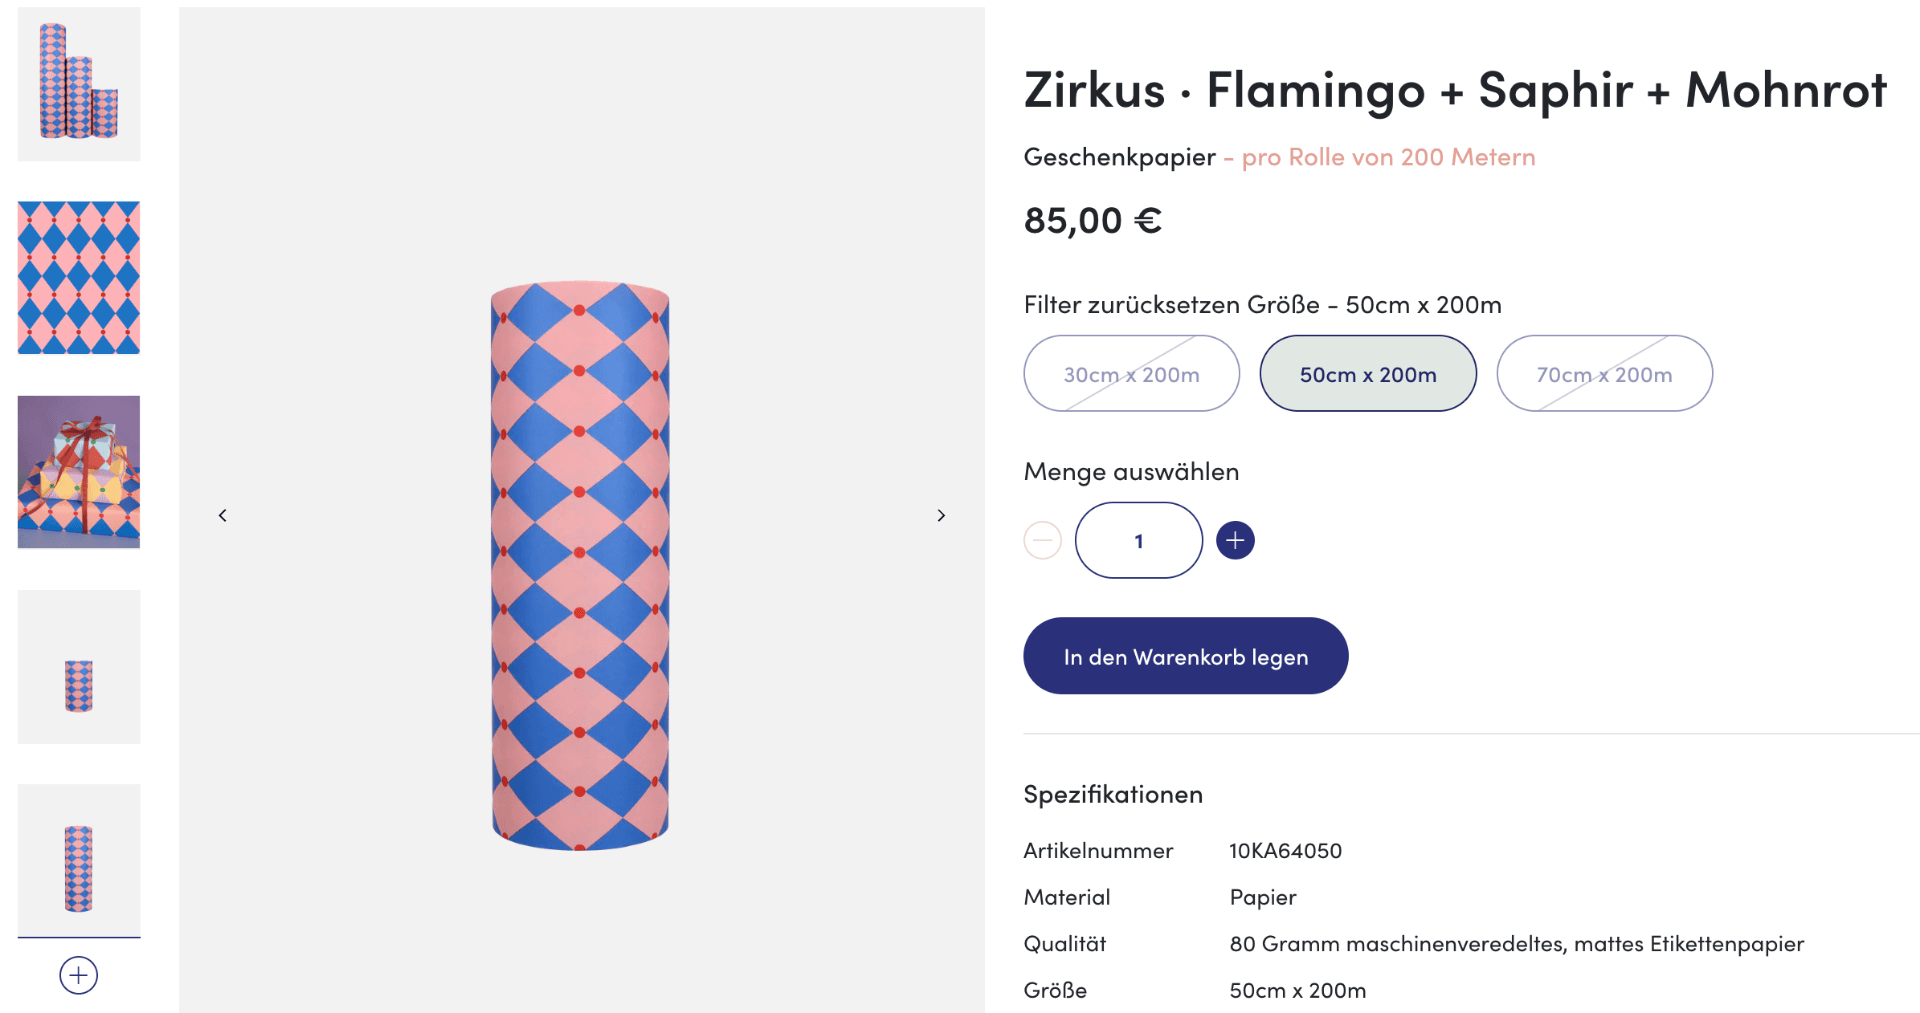
Task: Open the small single roll thumbnail
Action: tap(79, 666)
